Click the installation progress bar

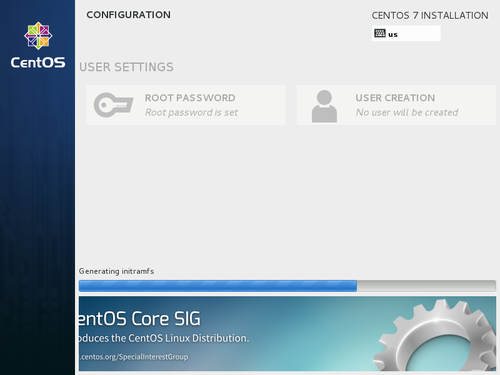tap(287, 286)
